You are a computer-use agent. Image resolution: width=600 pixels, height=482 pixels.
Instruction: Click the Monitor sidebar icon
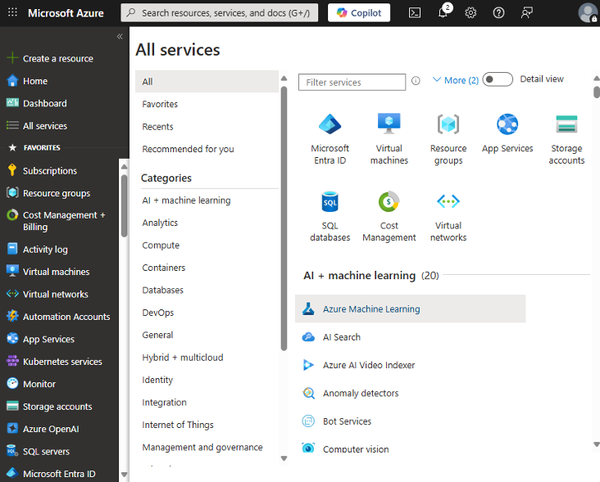pos(12,383)
